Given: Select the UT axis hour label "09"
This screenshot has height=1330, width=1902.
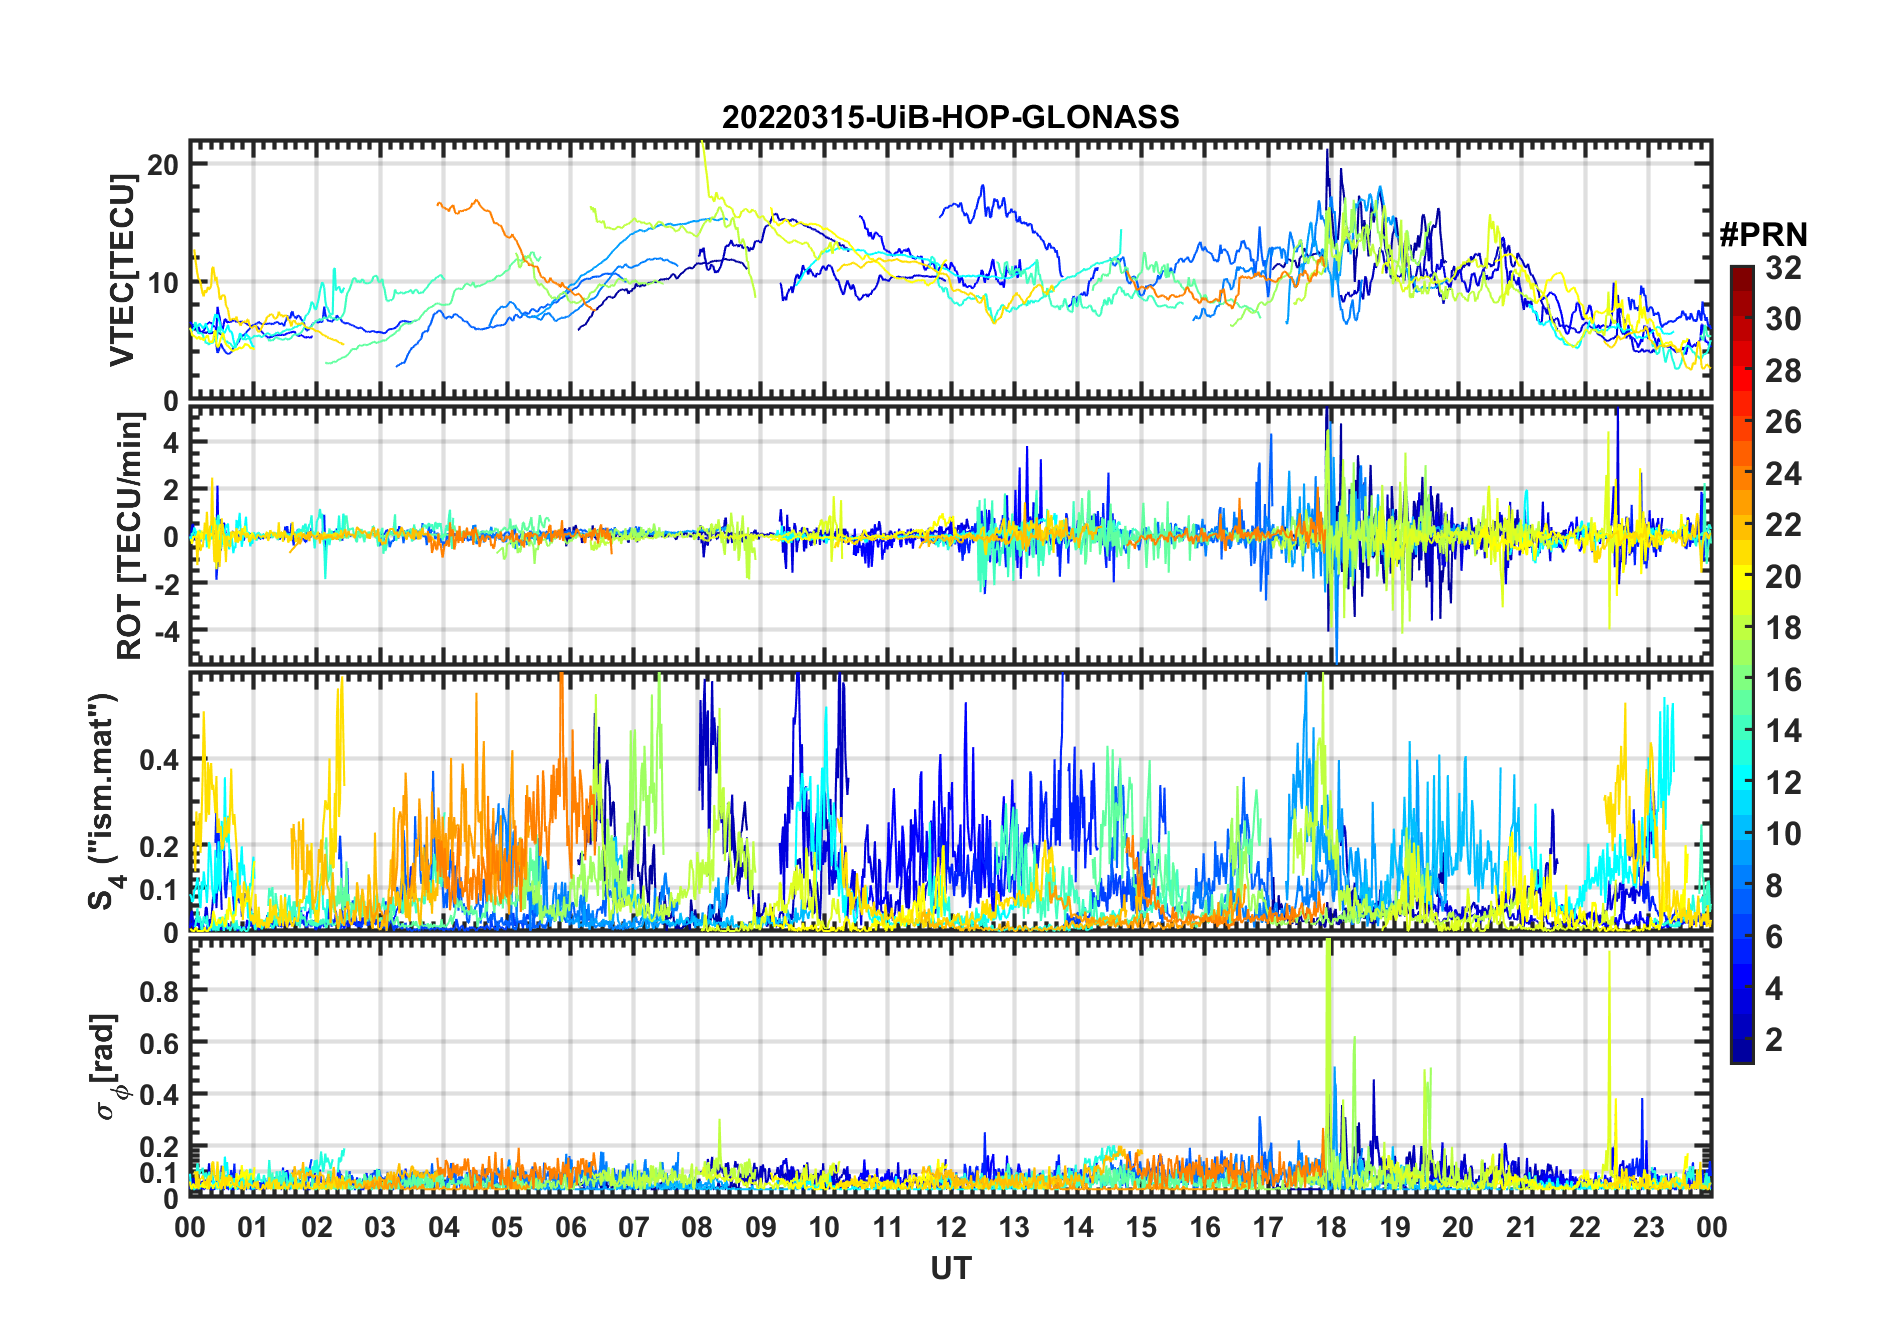Looking at the screenshot, I should point(761,1227).
